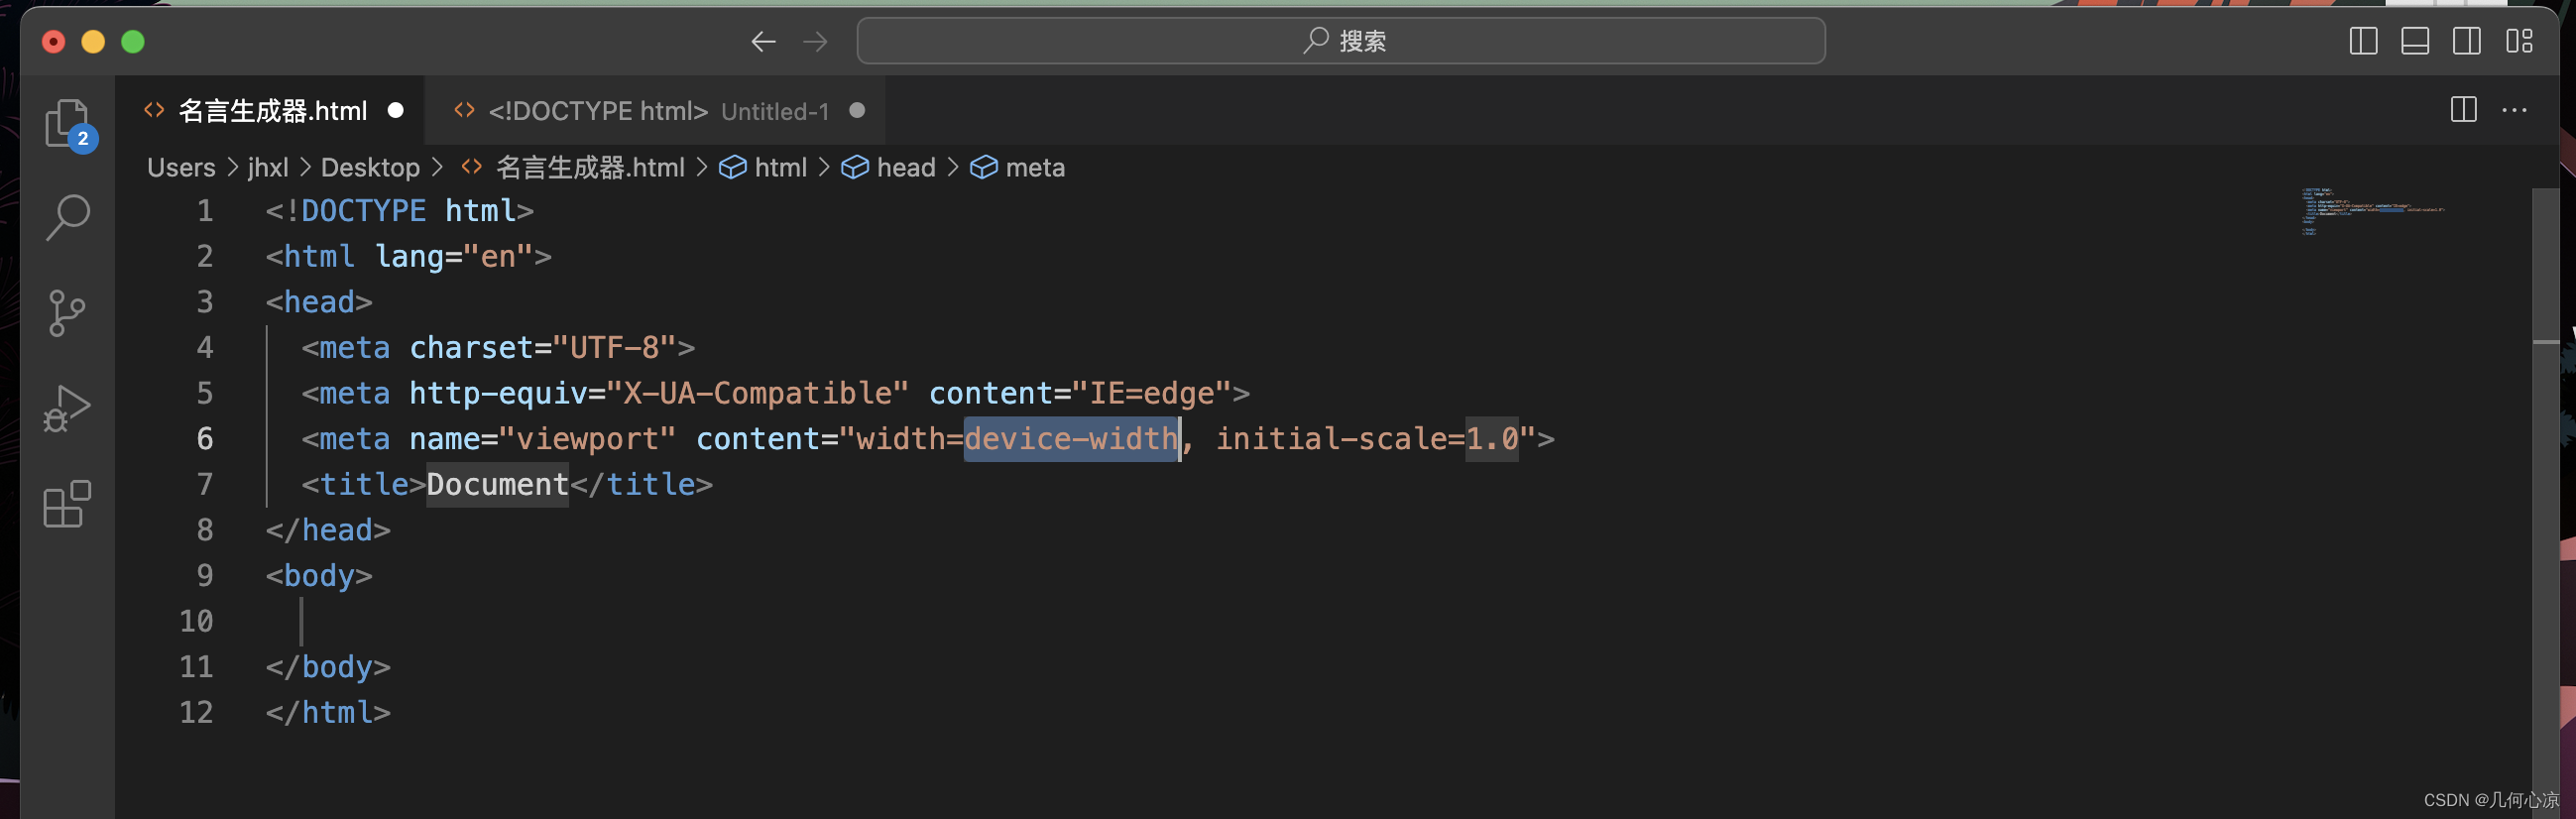Minimize window with the yellow button
The height and width of the screenshot is (819, 2576).
pos(93,42)
